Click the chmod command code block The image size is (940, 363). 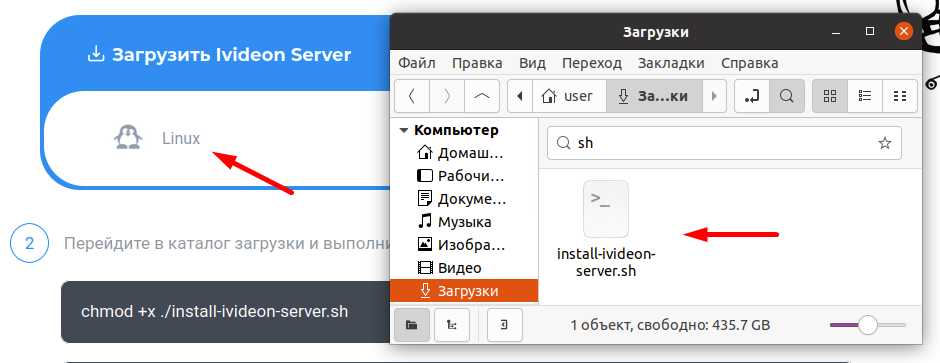click(x=225, y=311)
